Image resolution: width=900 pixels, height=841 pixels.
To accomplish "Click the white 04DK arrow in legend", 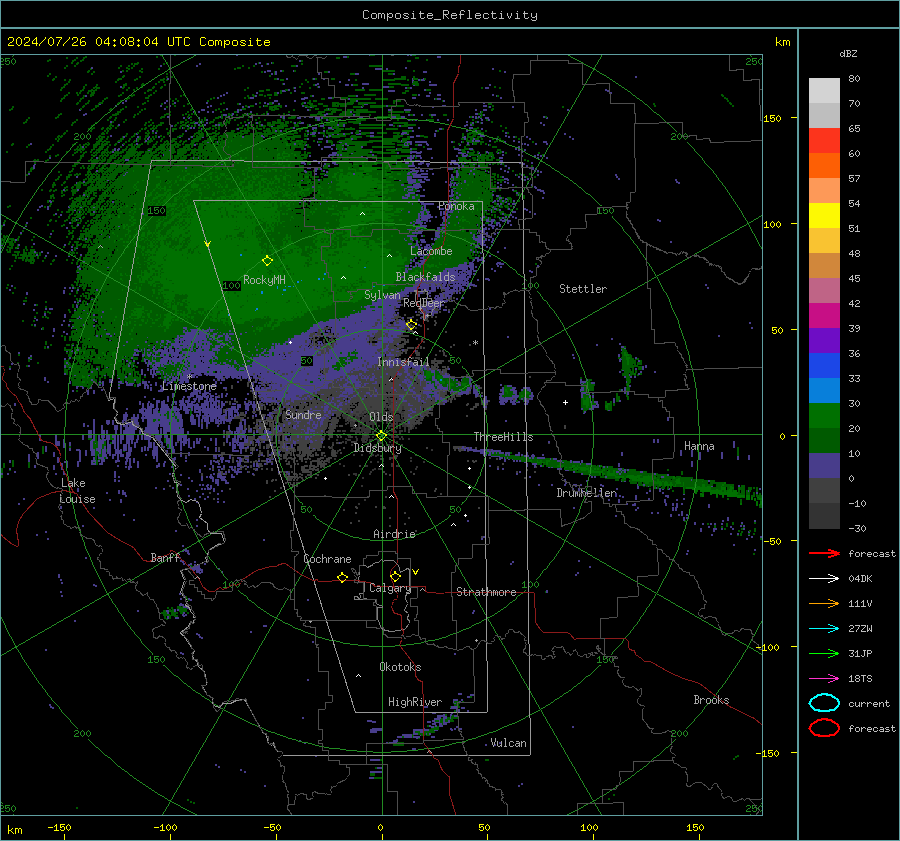I will [x=824, y=578].
